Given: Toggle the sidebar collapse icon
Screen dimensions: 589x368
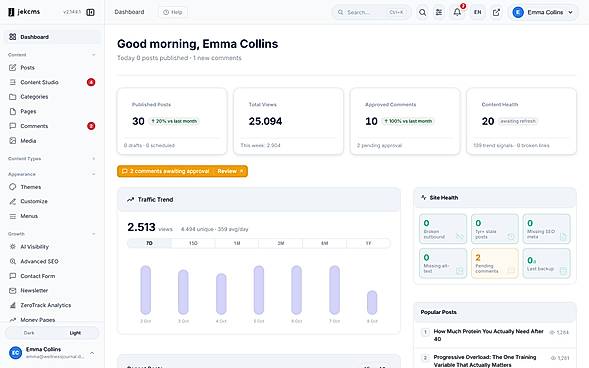Looking at the screenshot, I should point(90,12).
